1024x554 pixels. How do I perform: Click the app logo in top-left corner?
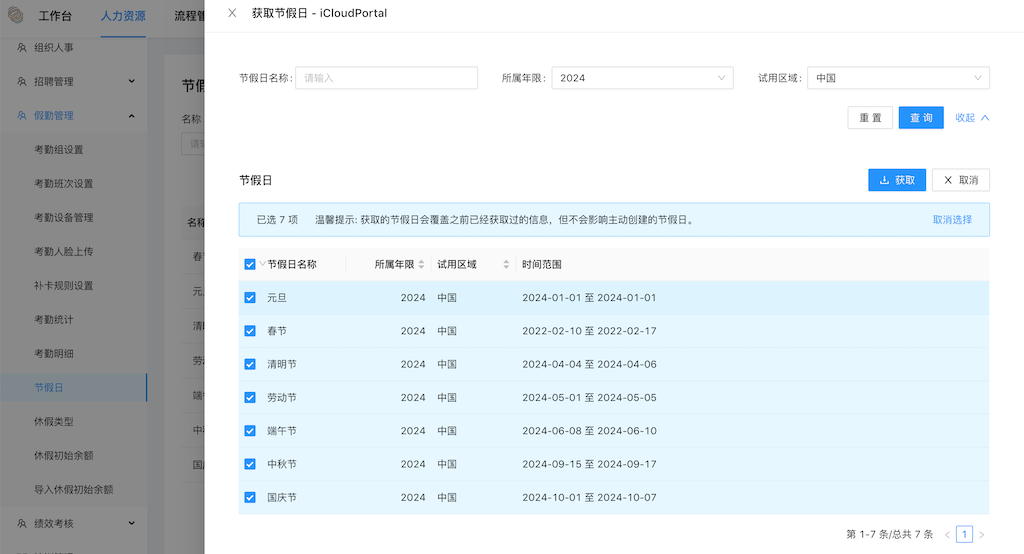coord(16,14)
